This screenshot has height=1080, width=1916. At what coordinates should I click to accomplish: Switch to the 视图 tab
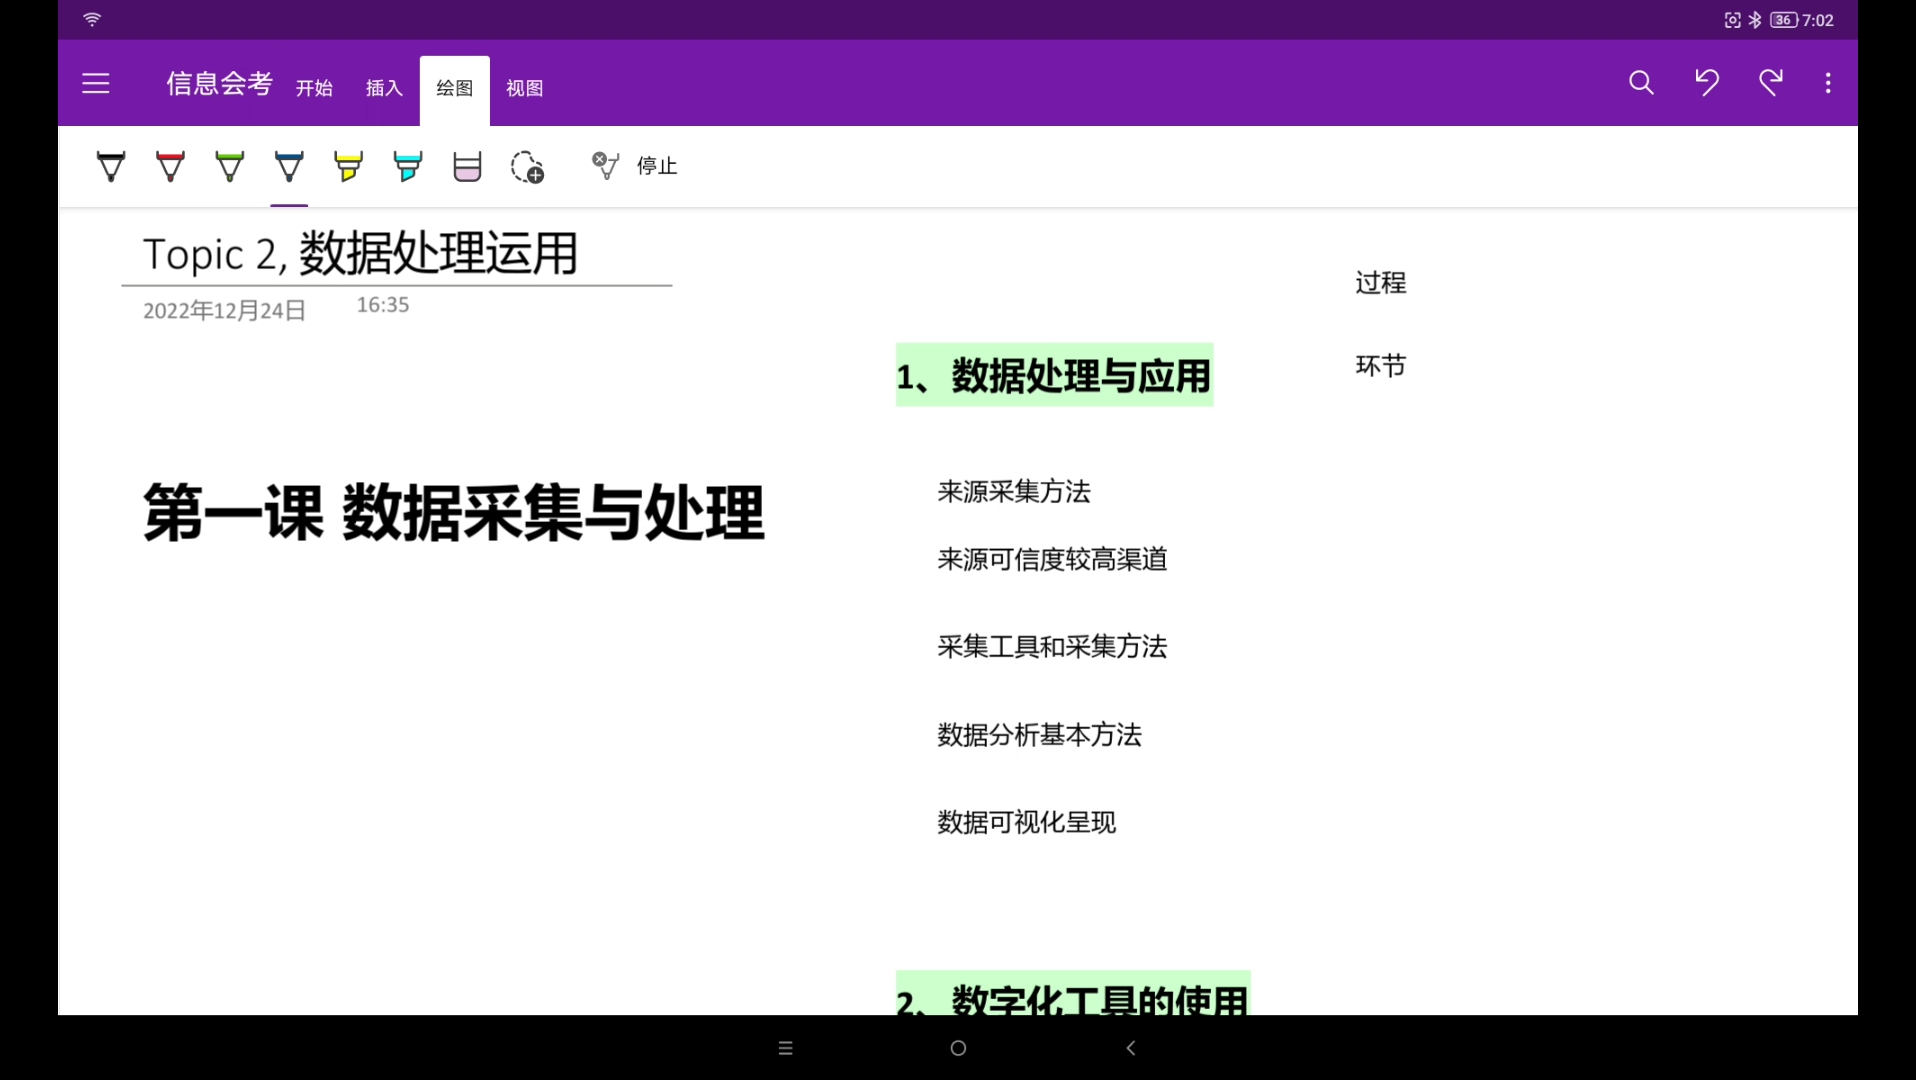coord(525,88)
